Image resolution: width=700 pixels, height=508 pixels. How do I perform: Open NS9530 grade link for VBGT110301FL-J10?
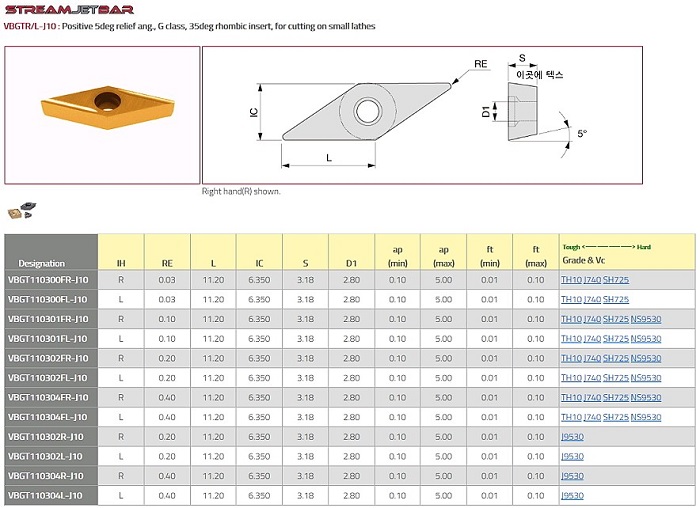point(646,339)
